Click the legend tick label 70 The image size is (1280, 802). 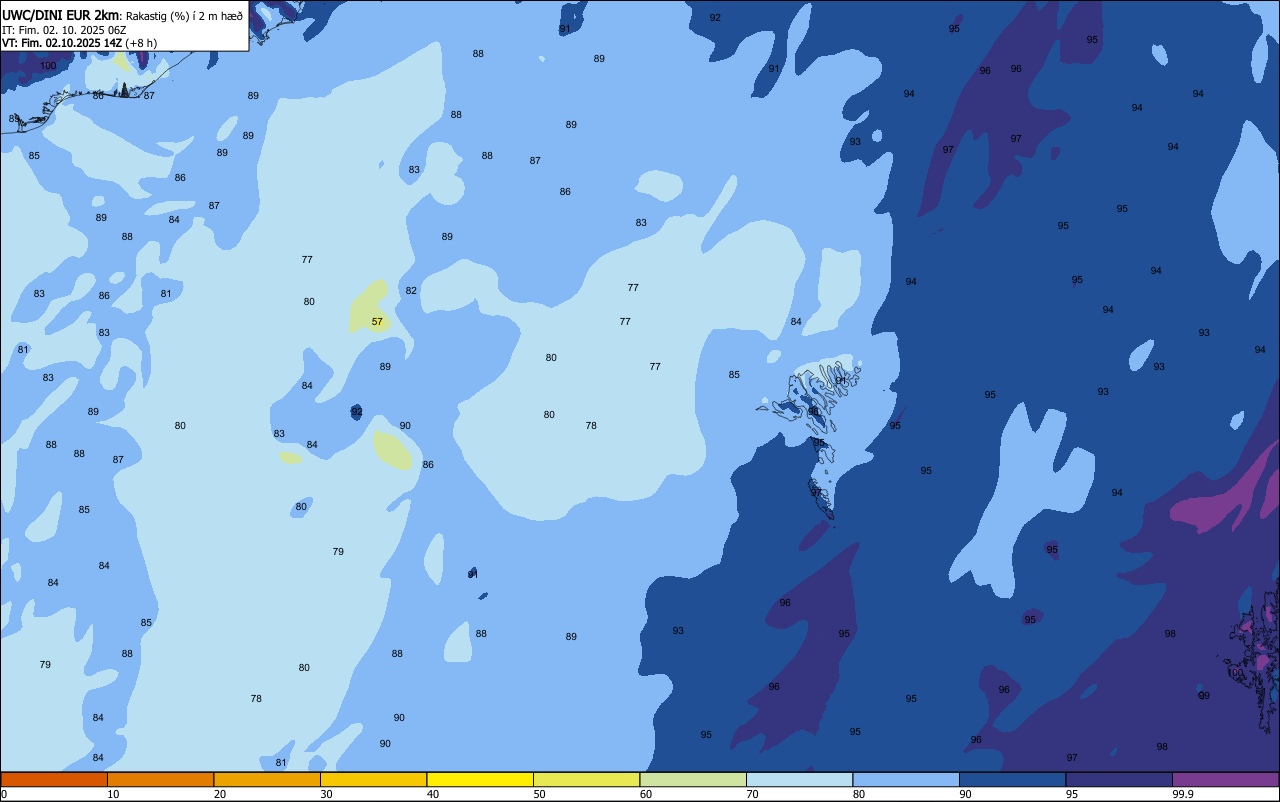coord(752,794)
